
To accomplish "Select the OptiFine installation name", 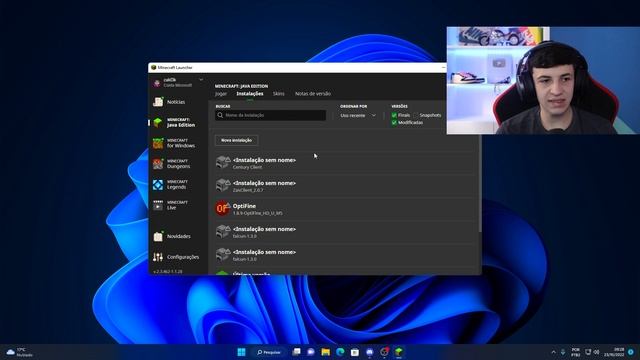I will pos(244,206).
